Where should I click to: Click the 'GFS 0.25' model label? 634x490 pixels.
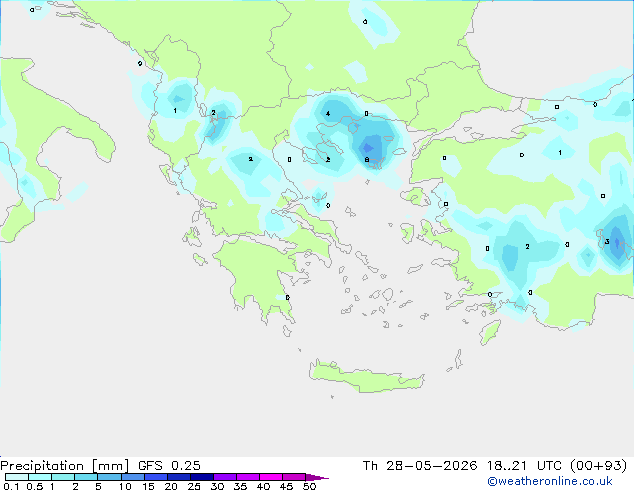[169, 466]
